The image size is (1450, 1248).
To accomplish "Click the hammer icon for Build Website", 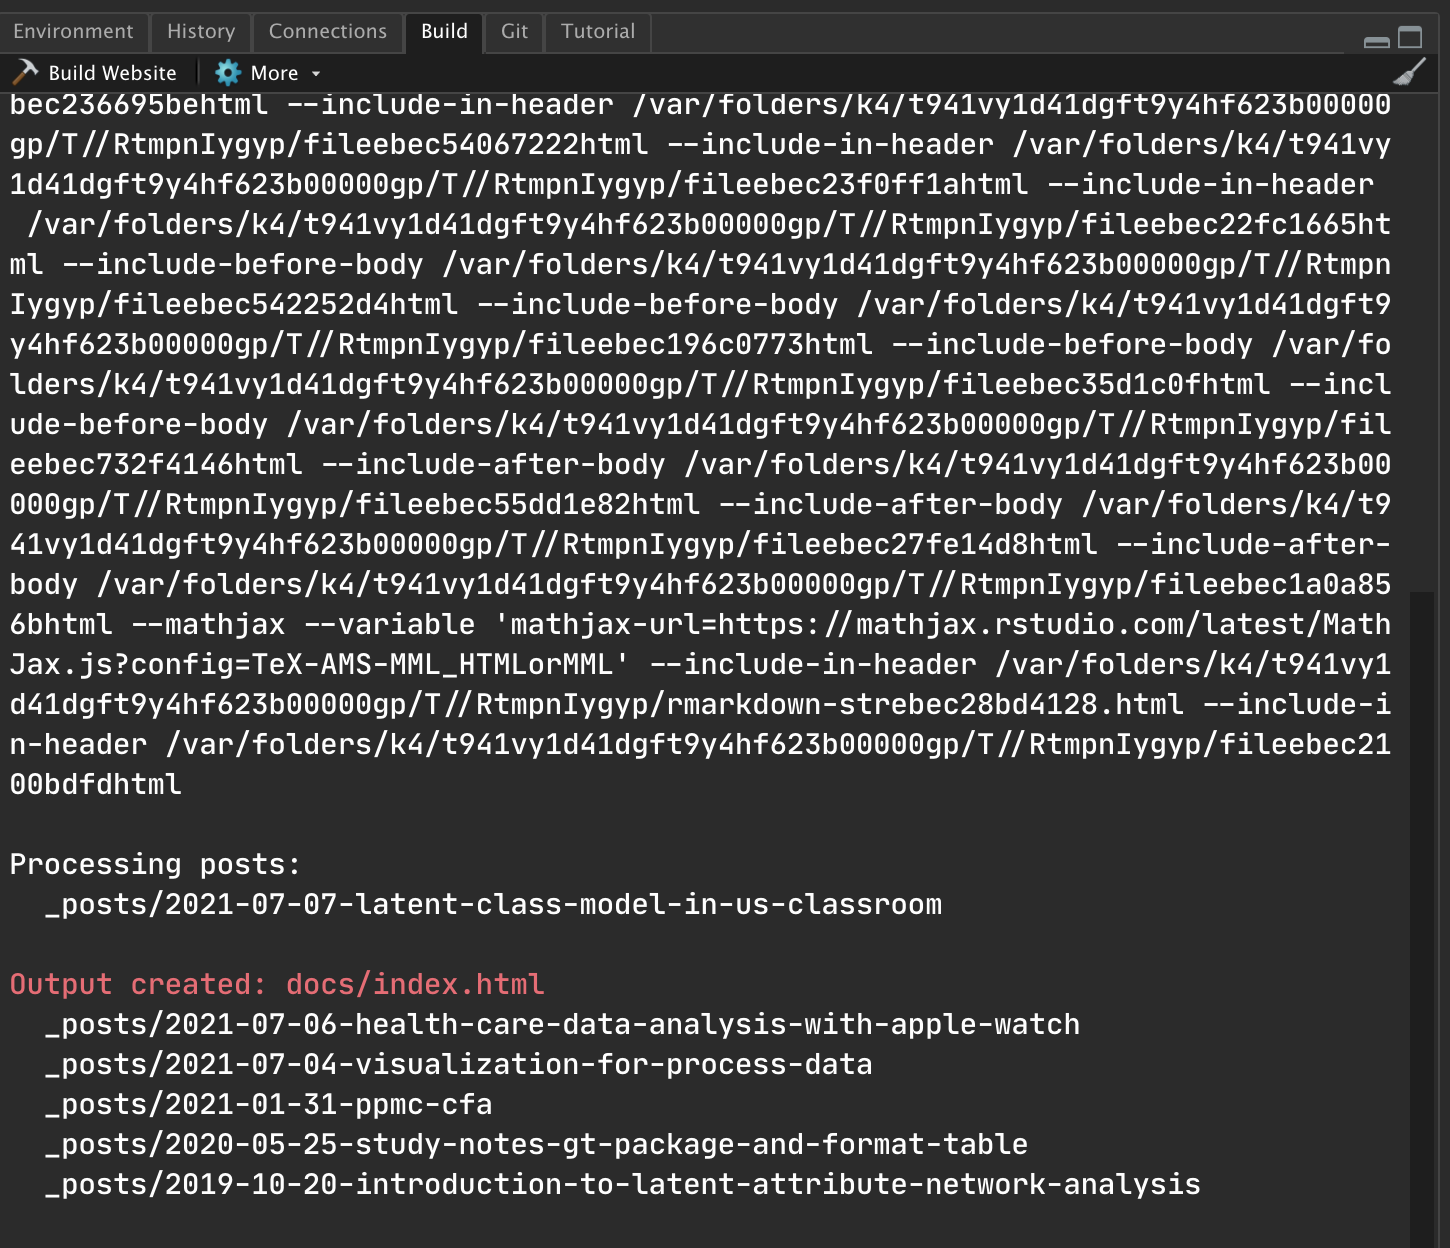I will 25,73.
